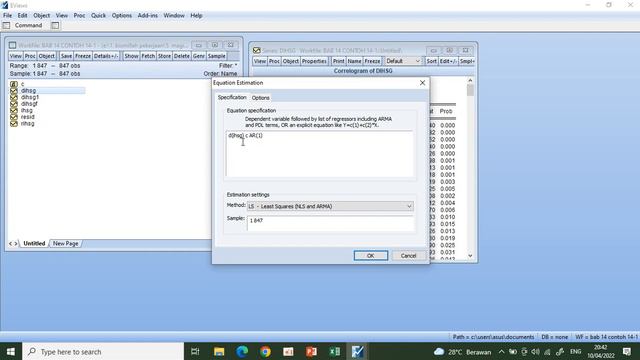Open the View menu in menu bar
This screenshot has width=640, height=360.
(62, 16)
